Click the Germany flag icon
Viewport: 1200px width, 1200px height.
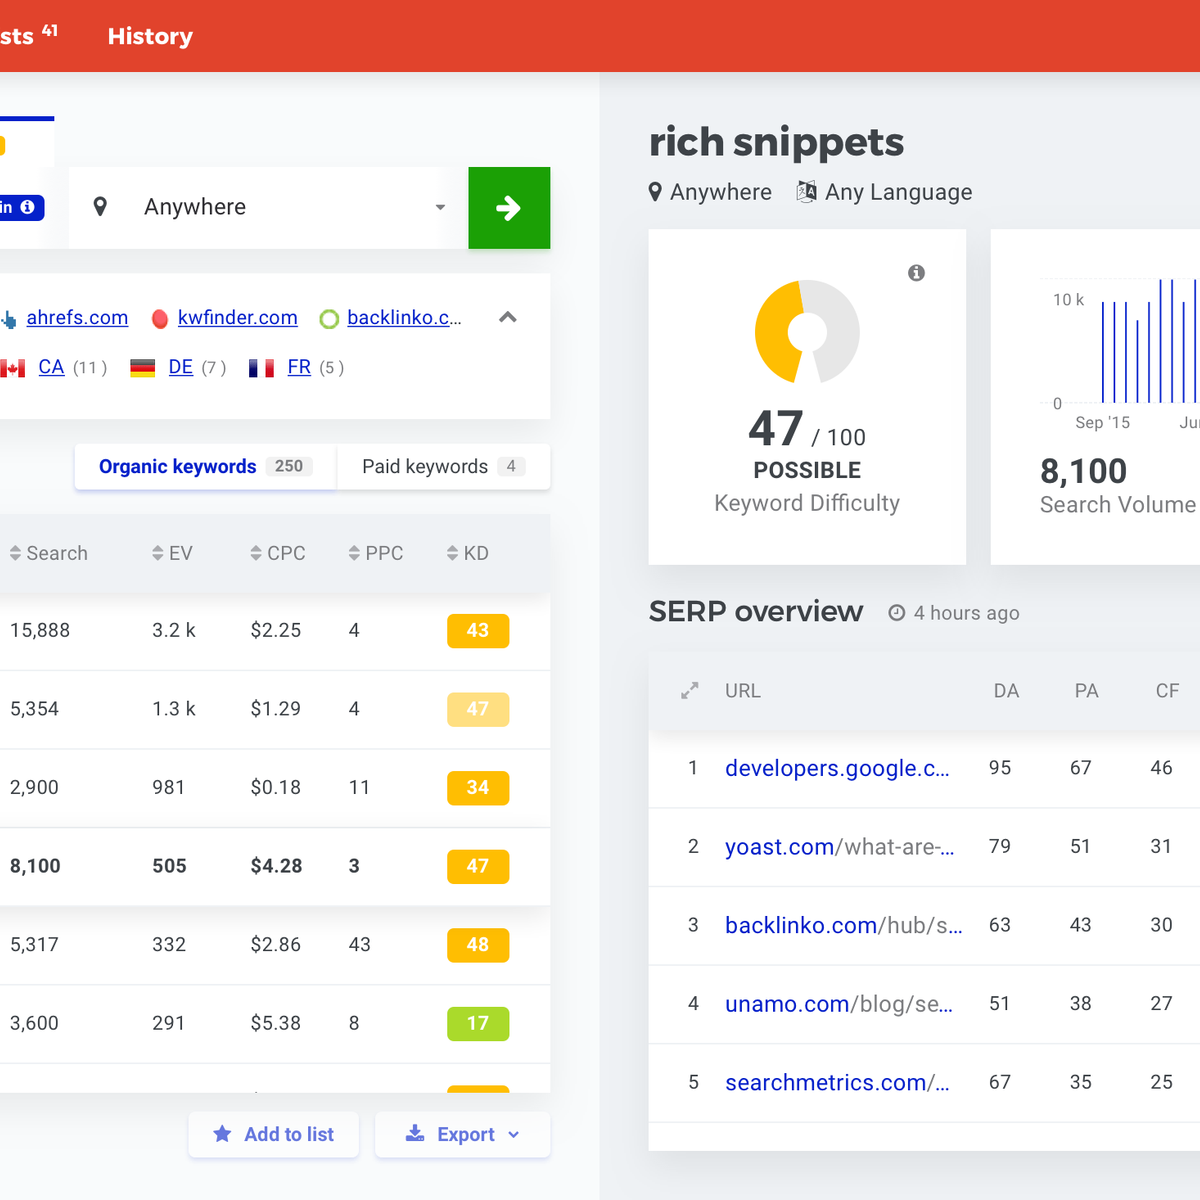pos(143,368)
